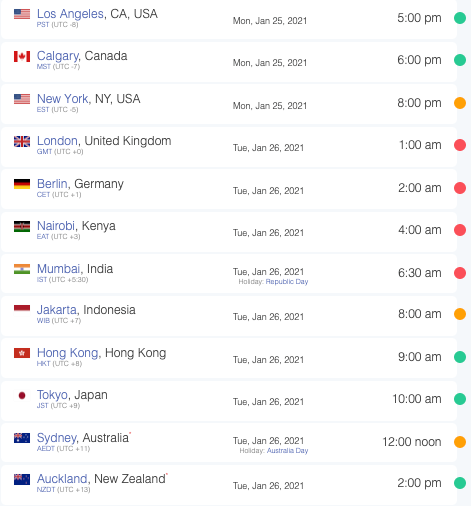Click the Kenya flag icon beside Nairobi
The width and height of the screenshot is (471, 506).
point(22,226)
